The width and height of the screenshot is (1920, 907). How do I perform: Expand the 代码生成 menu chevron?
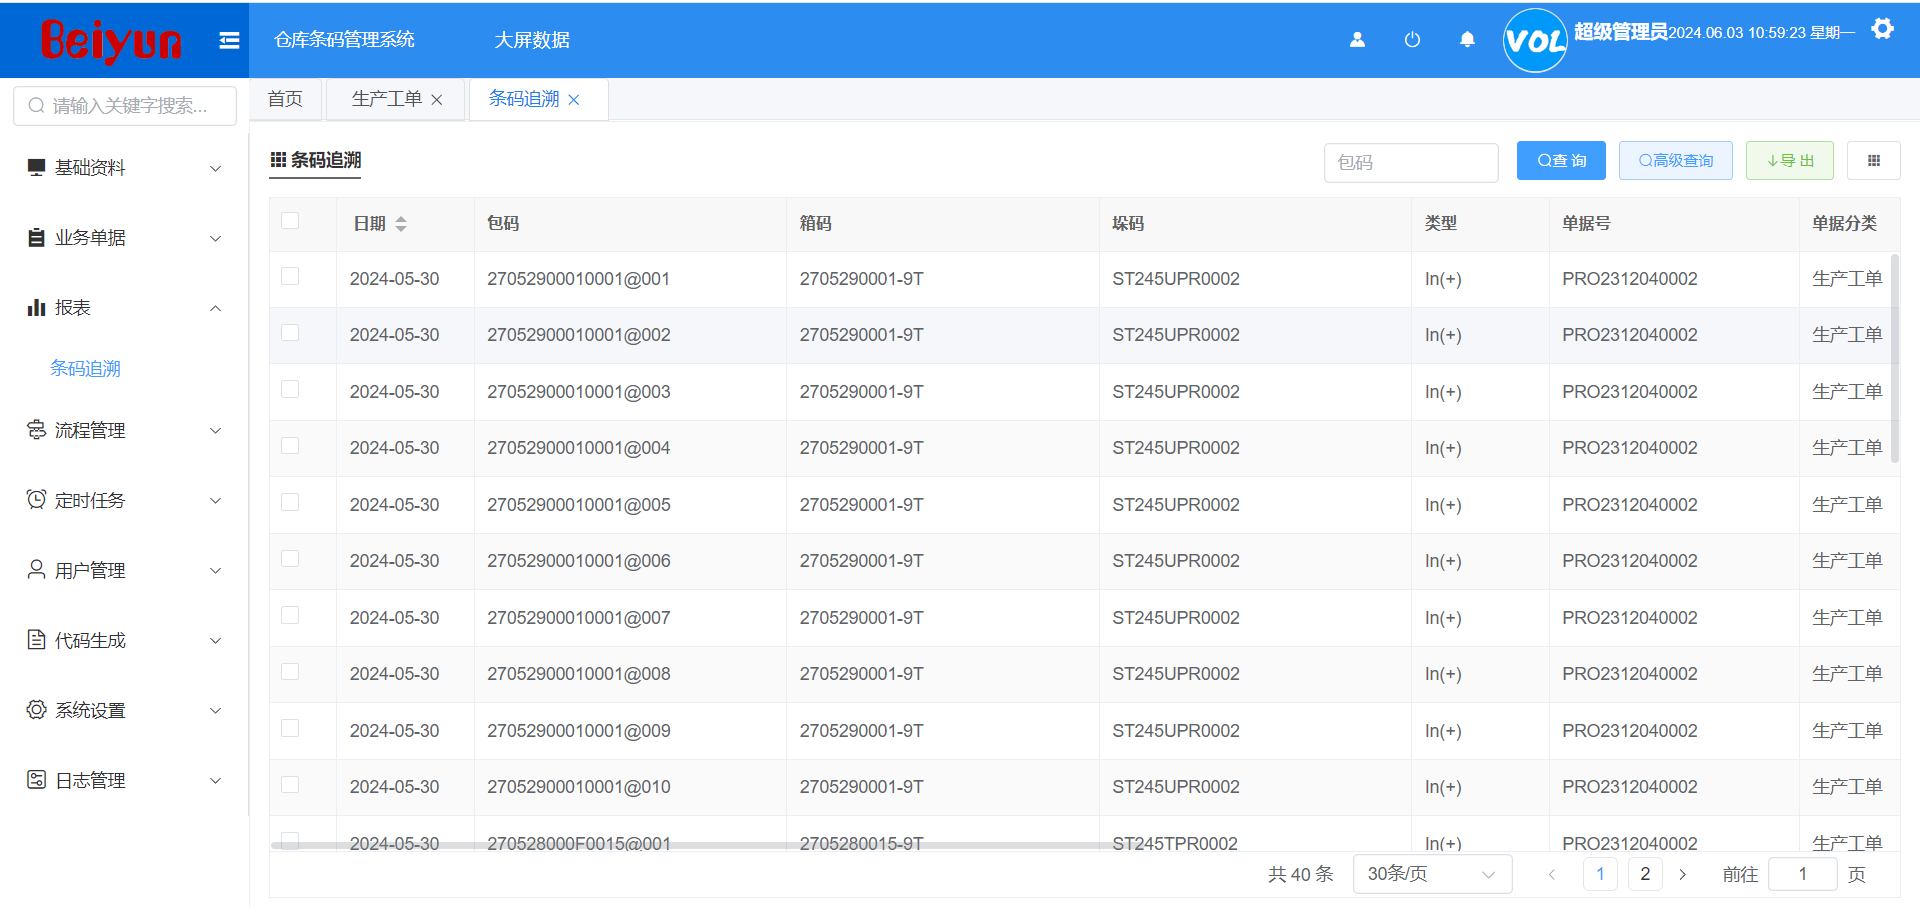215,640
